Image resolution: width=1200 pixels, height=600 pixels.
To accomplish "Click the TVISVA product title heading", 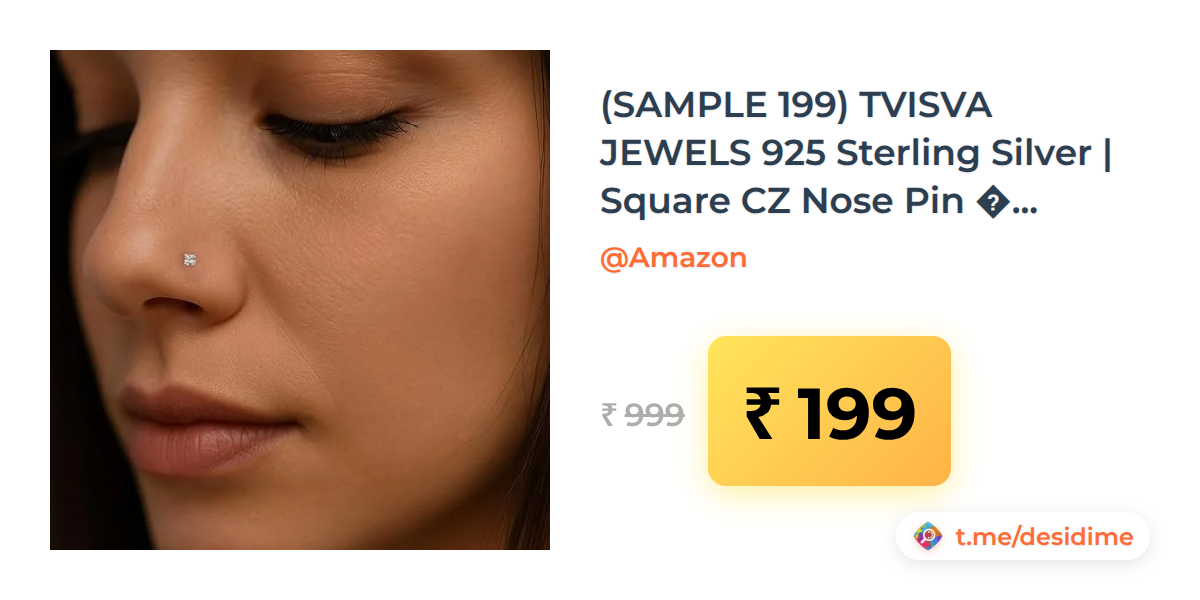I will (856, 153).
